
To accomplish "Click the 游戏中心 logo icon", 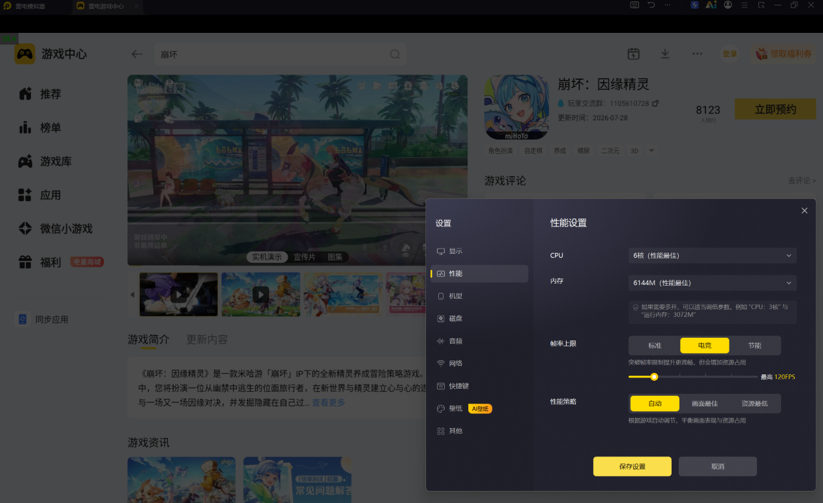I will [25, 54].
